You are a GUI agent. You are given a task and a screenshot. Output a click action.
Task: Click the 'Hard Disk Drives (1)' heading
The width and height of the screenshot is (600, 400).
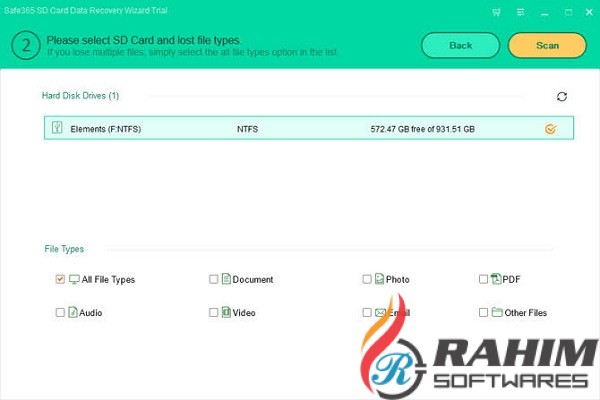(x=80, y=95)
